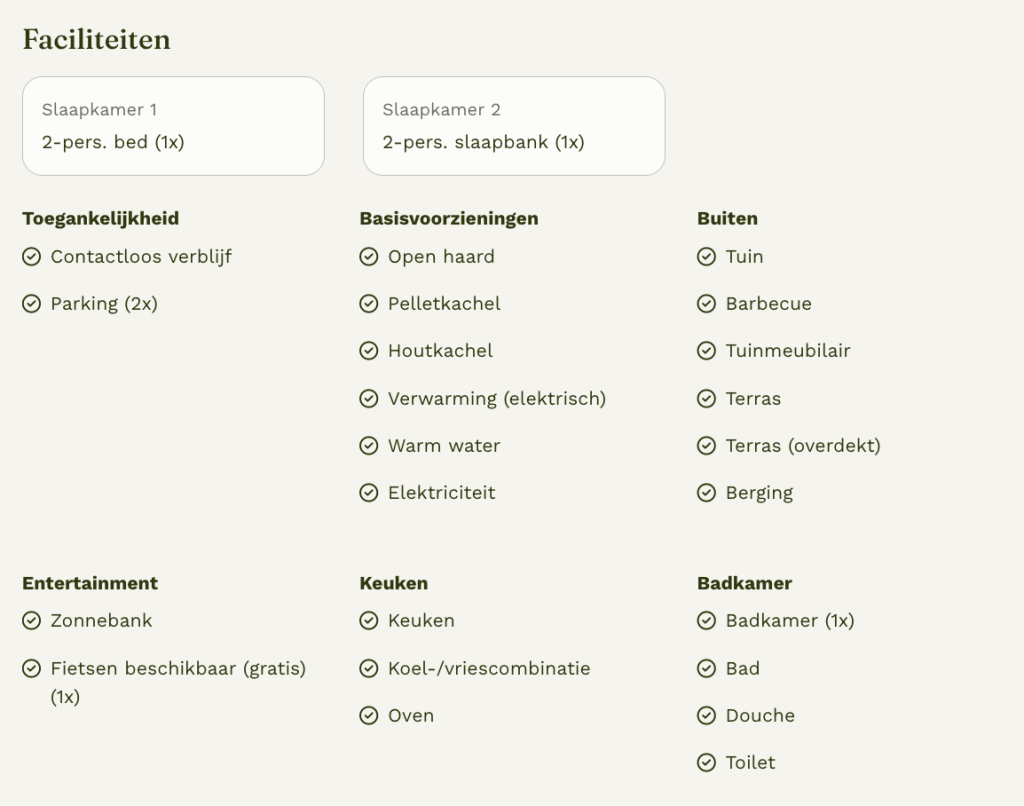The image size is (1024, 806).
Task: Click the checkmark icon next to Open haard
Action: [369, 257]
